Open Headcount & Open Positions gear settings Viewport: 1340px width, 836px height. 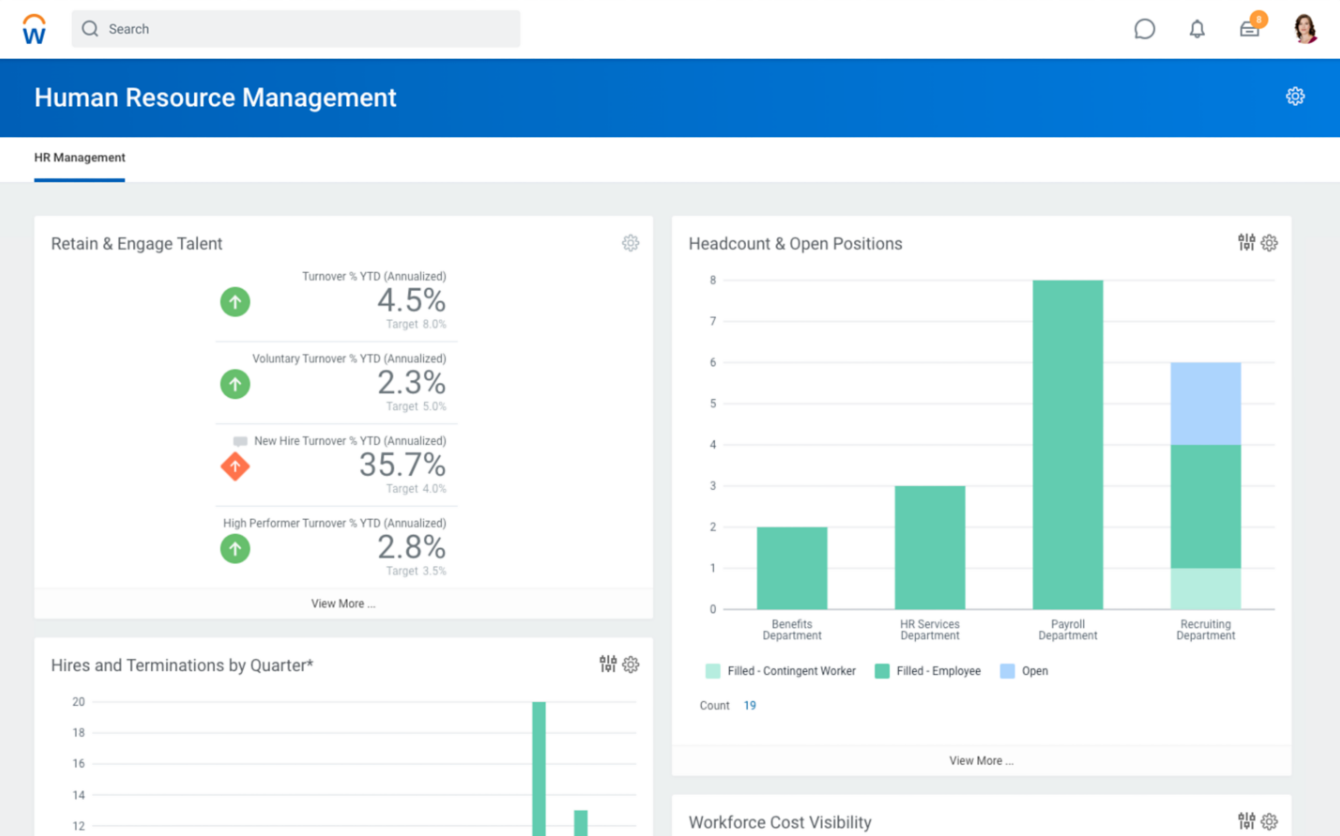click(x=1269, y=243)
